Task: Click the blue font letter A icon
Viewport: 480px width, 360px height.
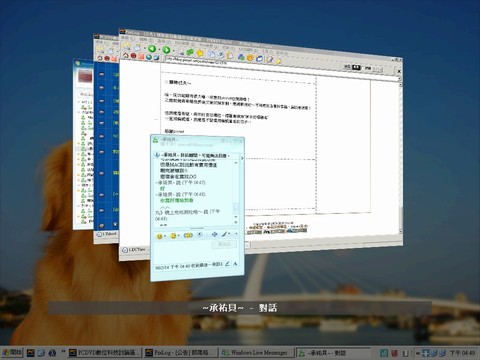Action: point(235,264)
